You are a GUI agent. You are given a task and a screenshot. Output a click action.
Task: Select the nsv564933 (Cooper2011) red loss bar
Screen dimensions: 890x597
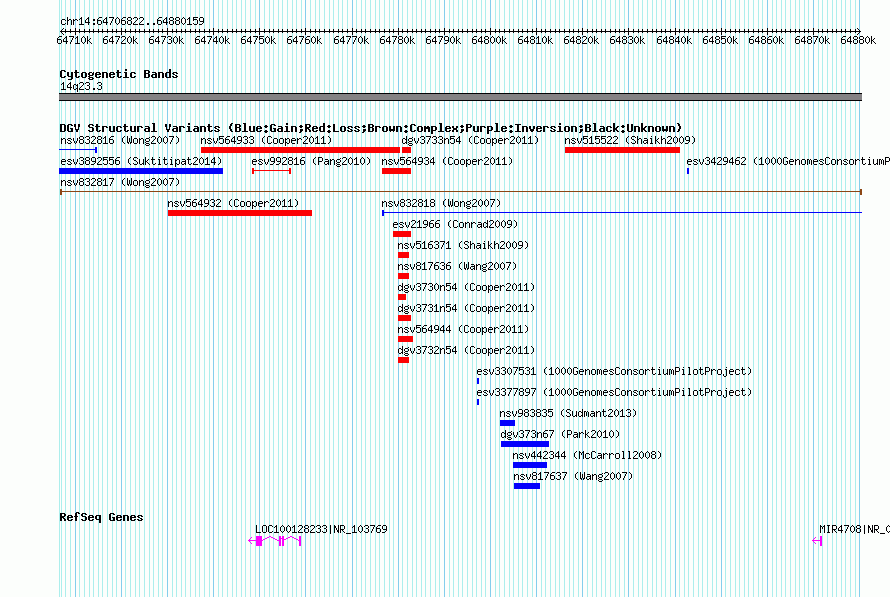300,150
